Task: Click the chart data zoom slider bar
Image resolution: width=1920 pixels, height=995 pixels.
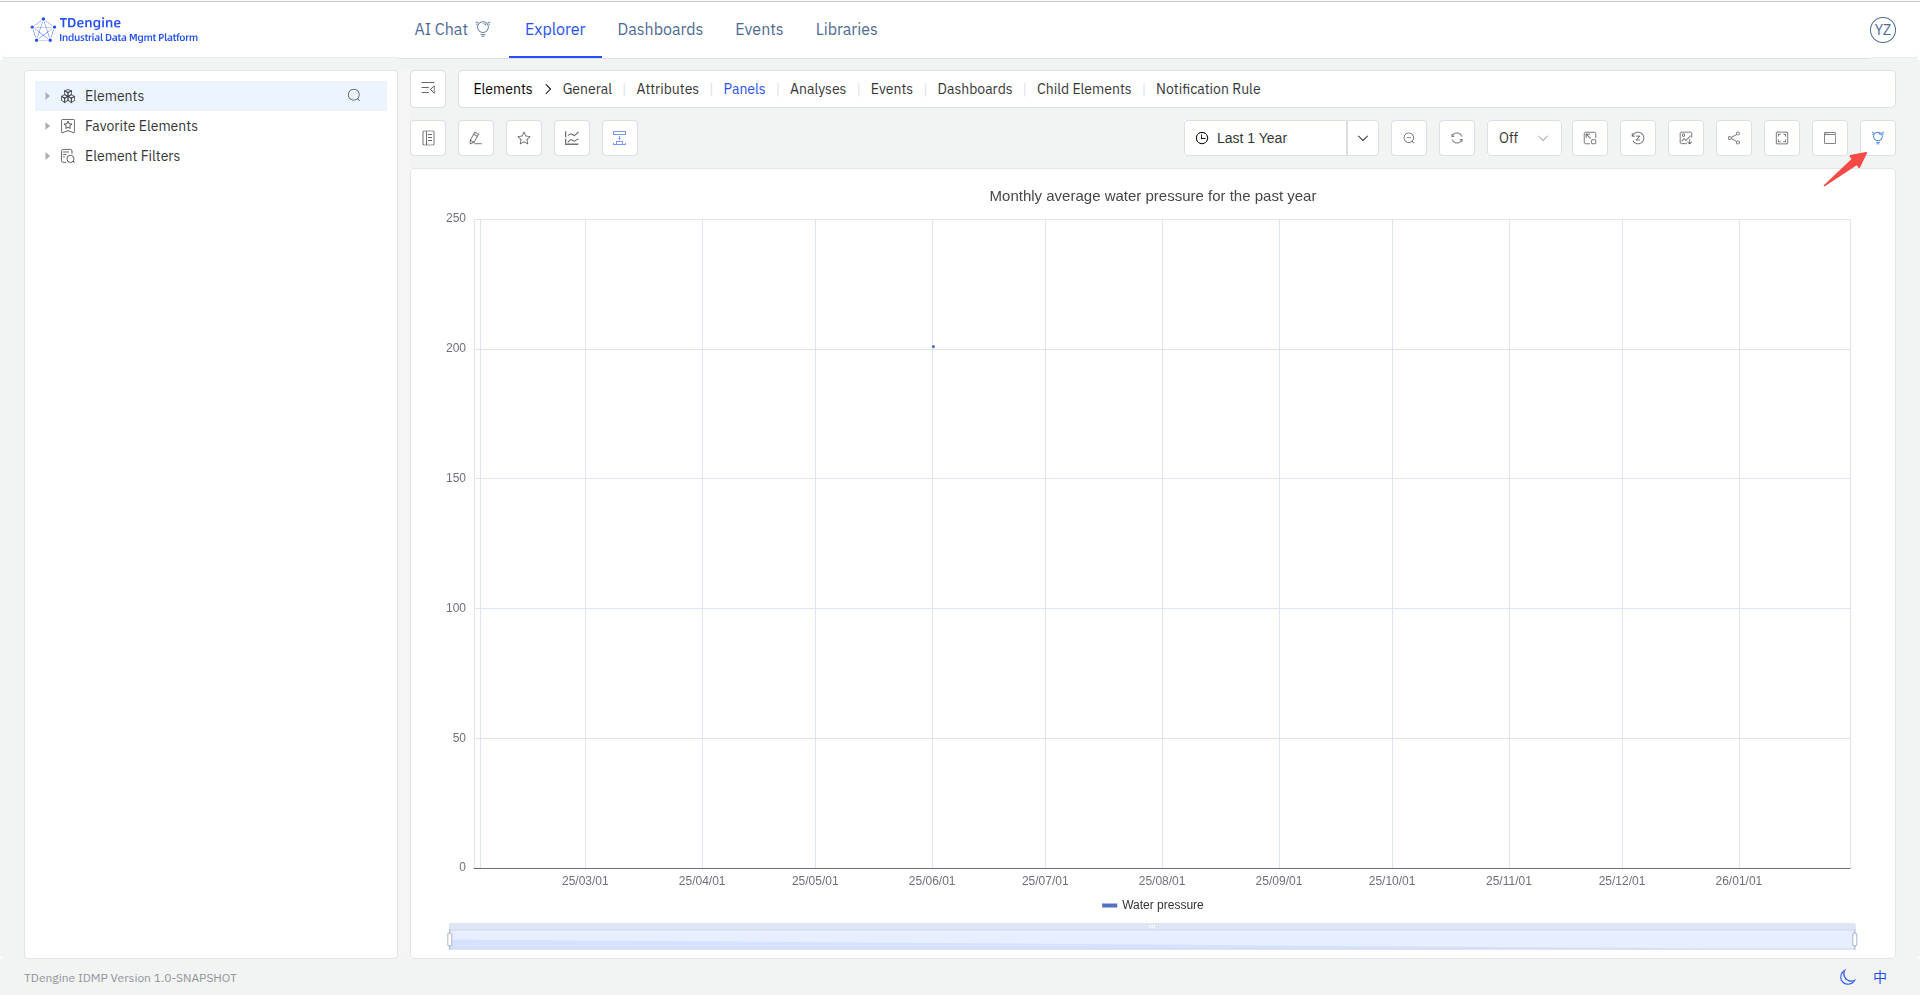Action: point(1152,939)
